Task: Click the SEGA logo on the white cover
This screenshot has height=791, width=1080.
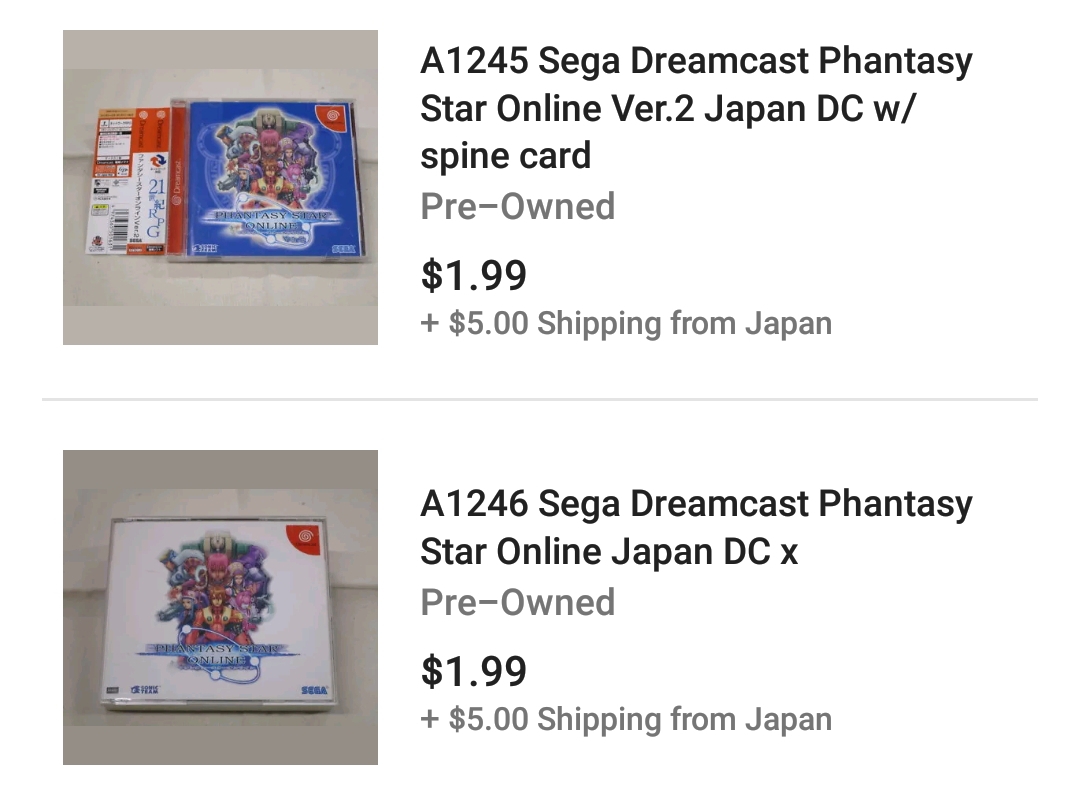Action: click(314, 690)
